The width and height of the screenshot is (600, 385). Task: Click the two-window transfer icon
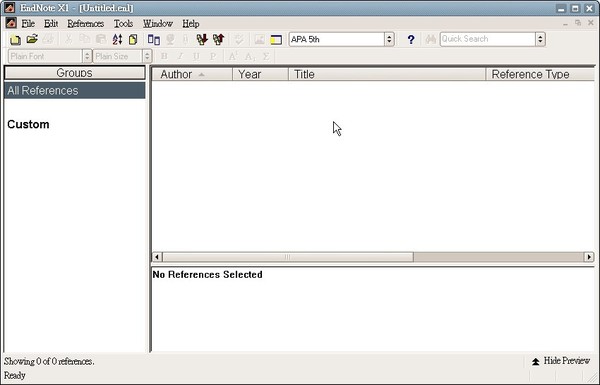pyautogui.click(x=154, y=39)
